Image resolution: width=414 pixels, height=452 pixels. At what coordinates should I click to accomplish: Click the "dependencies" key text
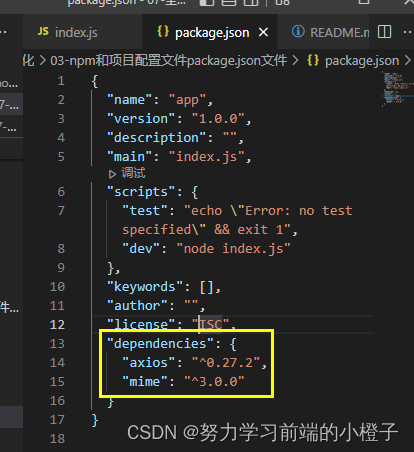coord(160,344)
